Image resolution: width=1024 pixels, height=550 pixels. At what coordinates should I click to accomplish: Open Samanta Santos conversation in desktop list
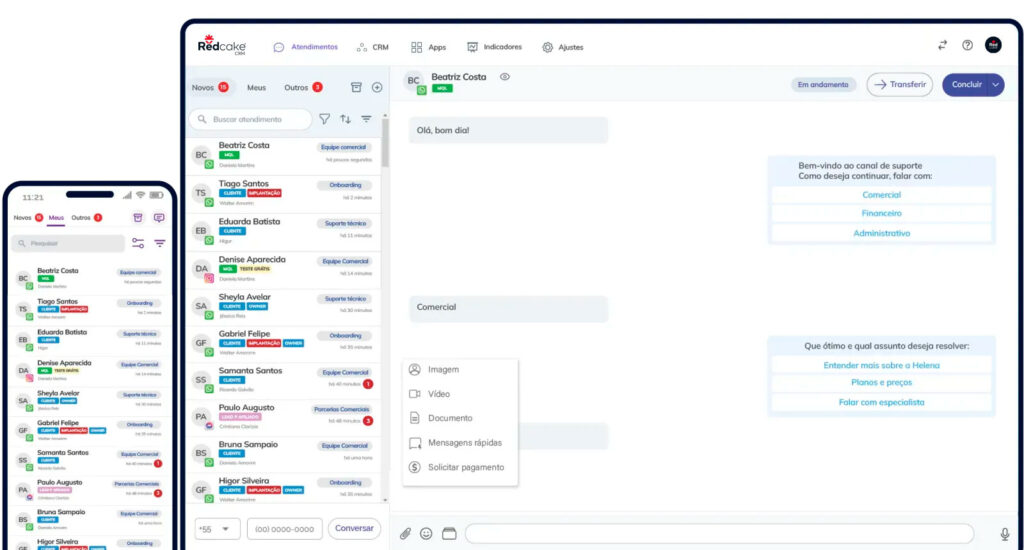pos(283,380)
